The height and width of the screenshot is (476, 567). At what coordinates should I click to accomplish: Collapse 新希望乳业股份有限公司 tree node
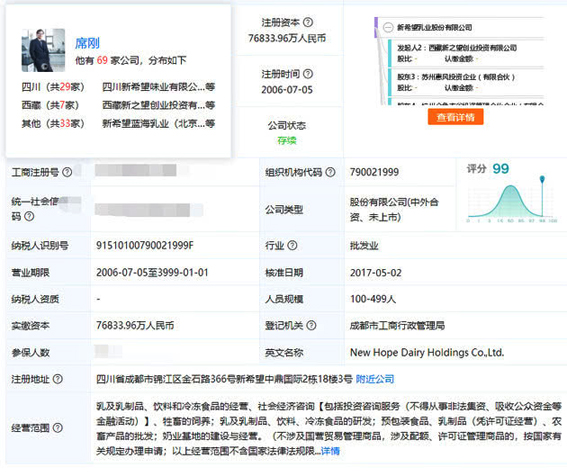point(388,27)
